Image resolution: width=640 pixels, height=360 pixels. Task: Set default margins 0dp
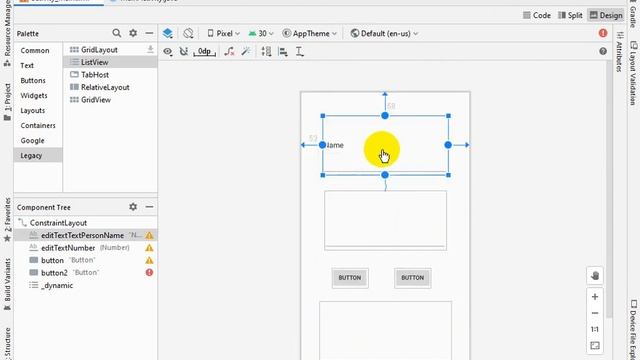[x=204, y=51]
